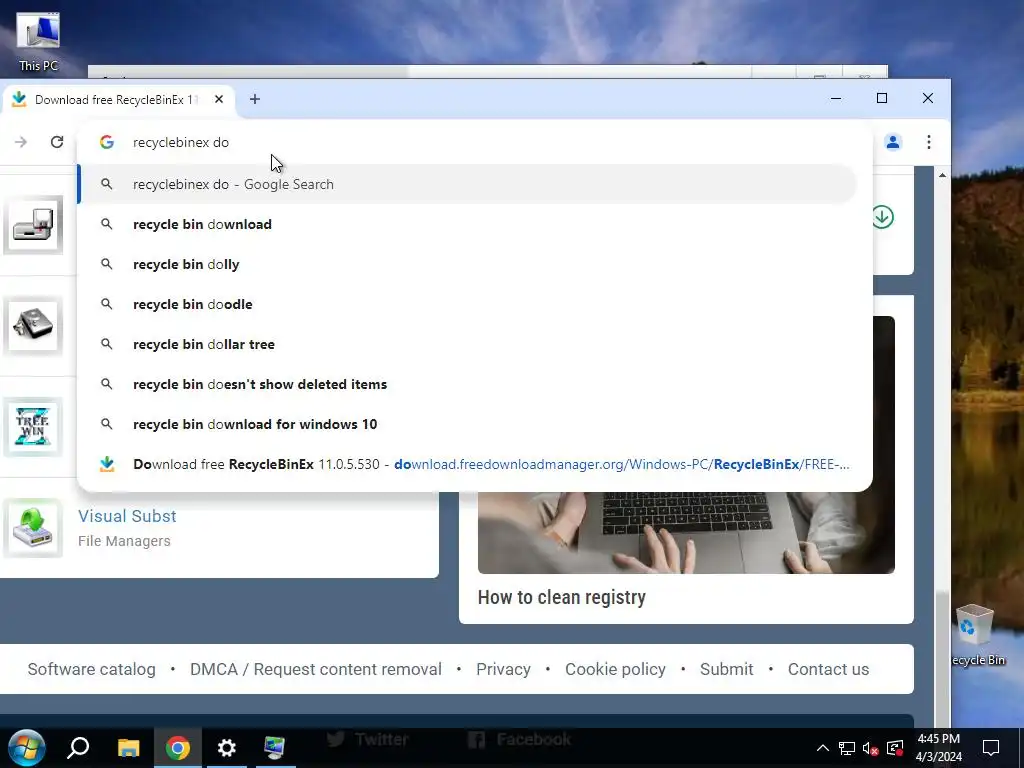Select recycle bin download for windows 10
The height and width of the screenshot is (768, 1024).
point(468,424)
